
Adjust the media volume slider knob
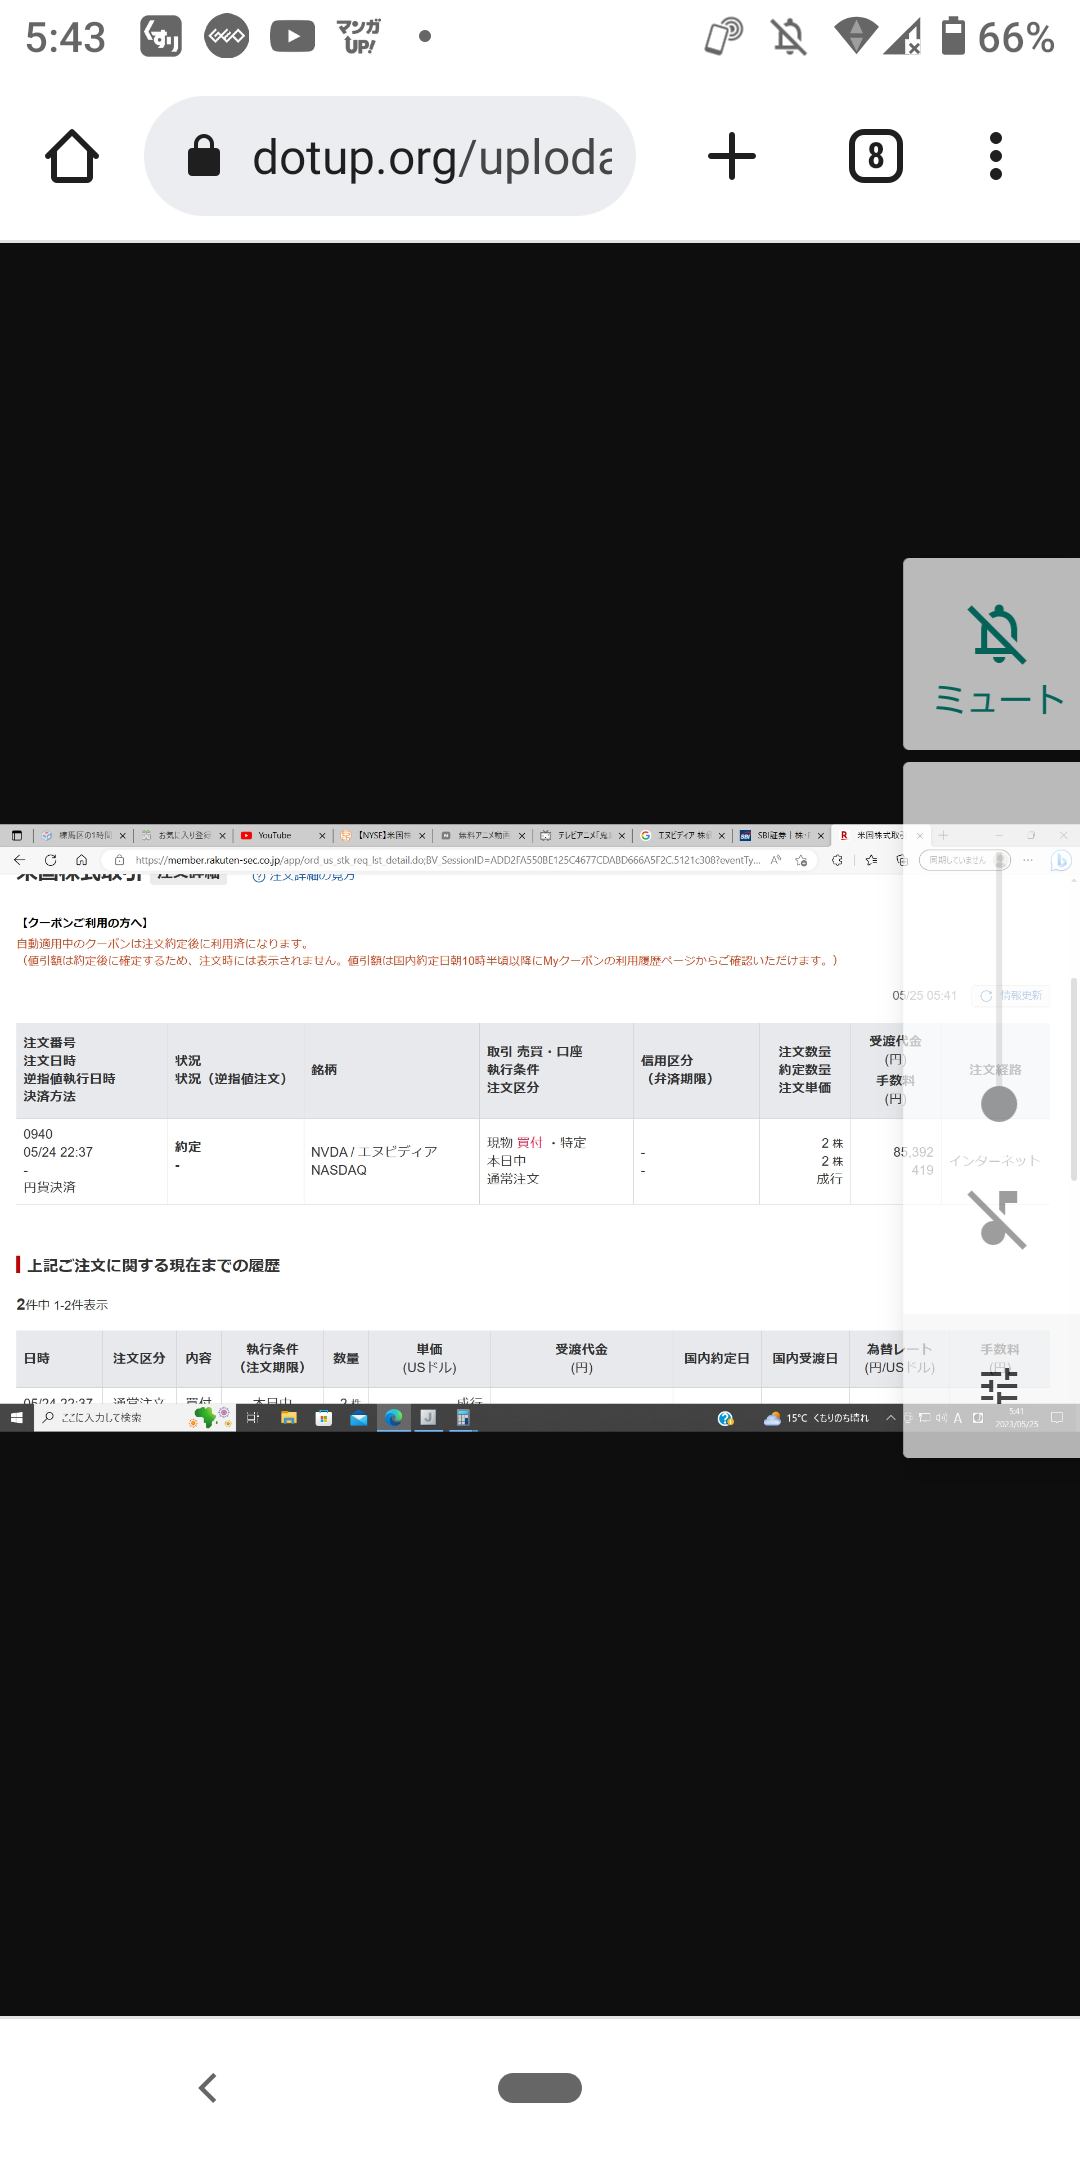click(x=999, y=1104)
